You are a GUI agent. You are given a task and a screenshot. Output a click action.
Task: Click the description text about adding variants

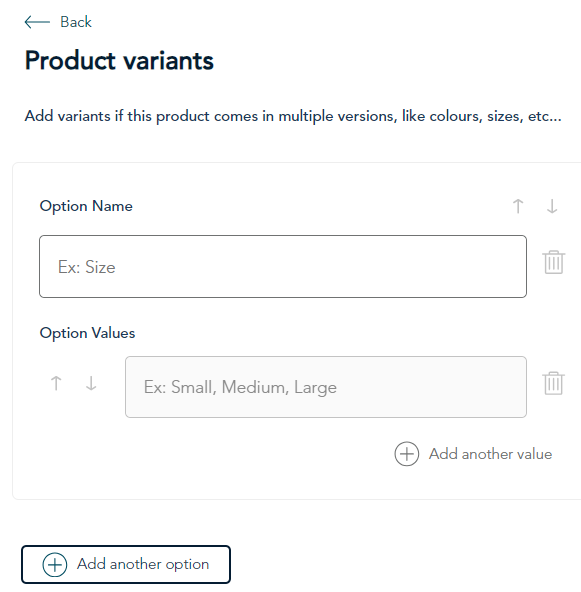(x=293, y=116)
